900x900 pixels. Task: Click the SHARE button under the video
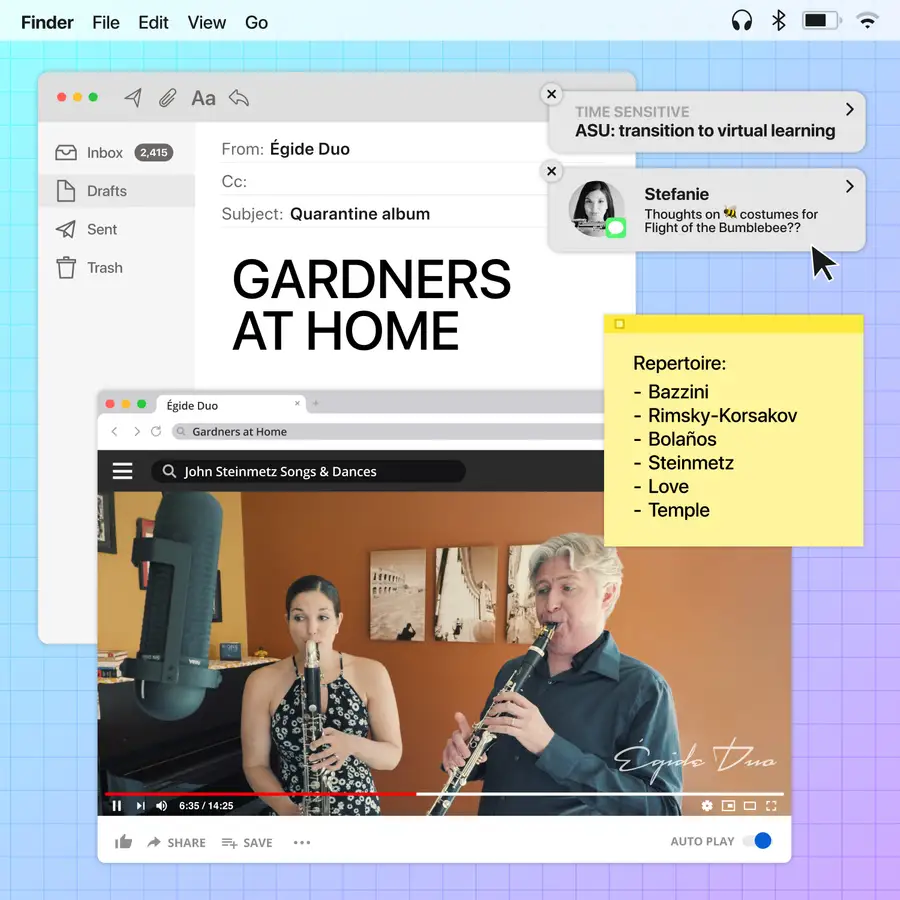coord(176,842)
